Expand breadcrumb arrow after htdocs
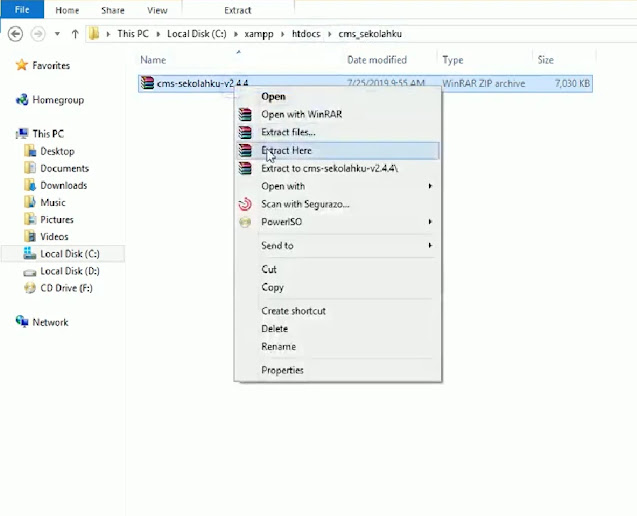Image resolution: width=637 pixels, height=516 pixels. point(329,34)
